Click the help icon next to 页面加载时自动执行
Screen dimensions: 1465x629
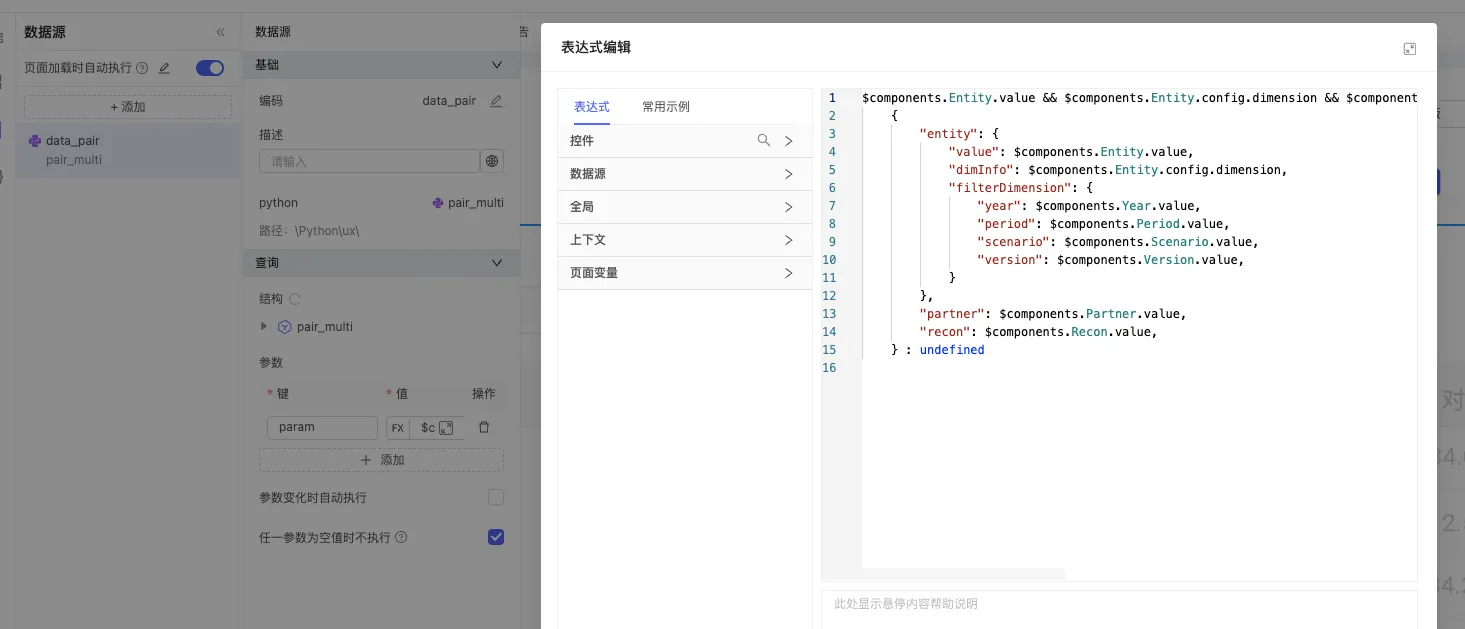pyautogui.click(x=142, y=68)
